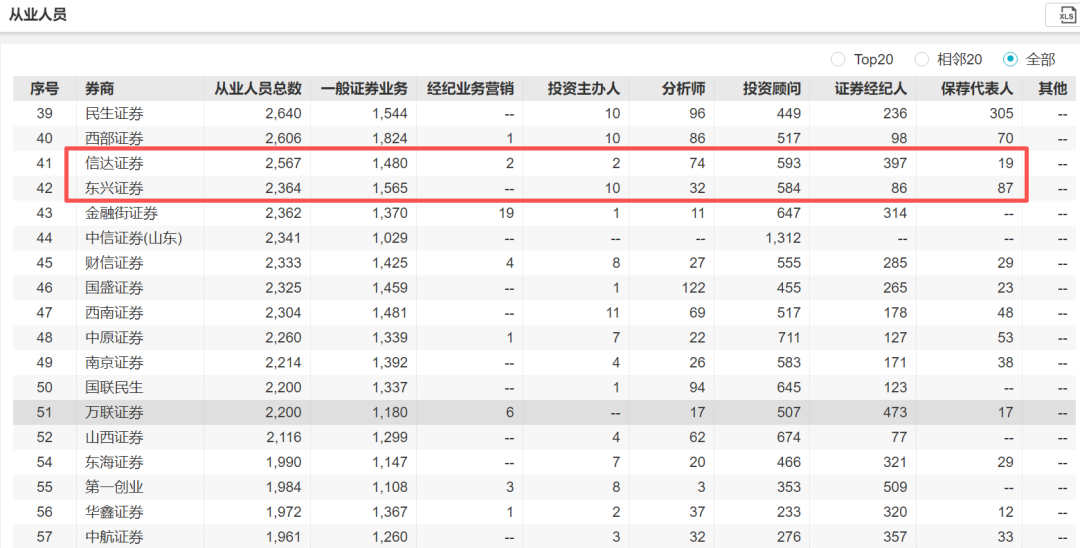
Task: Select the 金融街证券 row name
Action: click(121, 213)
